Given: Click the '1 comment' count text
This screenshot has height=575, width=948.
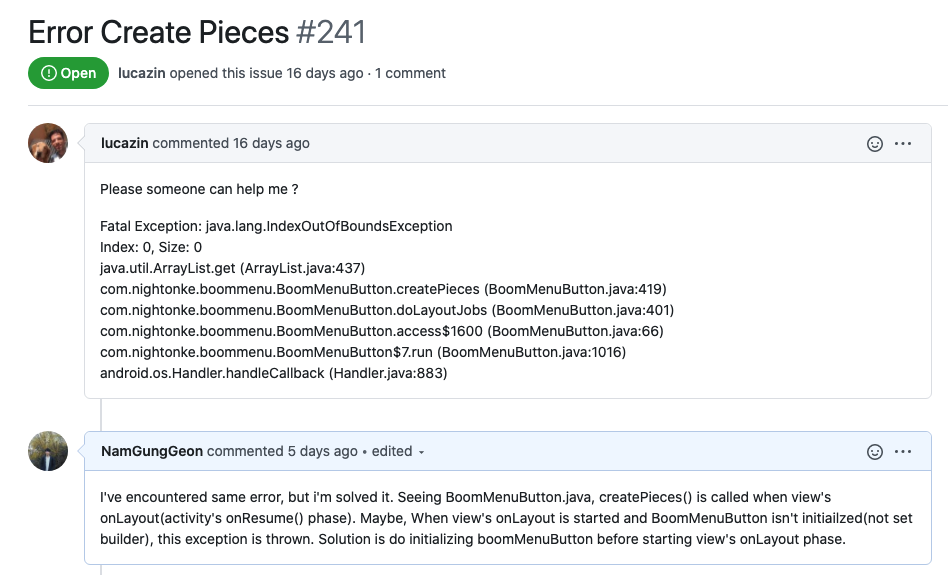Looking at the screenshot, I should 411,73.
